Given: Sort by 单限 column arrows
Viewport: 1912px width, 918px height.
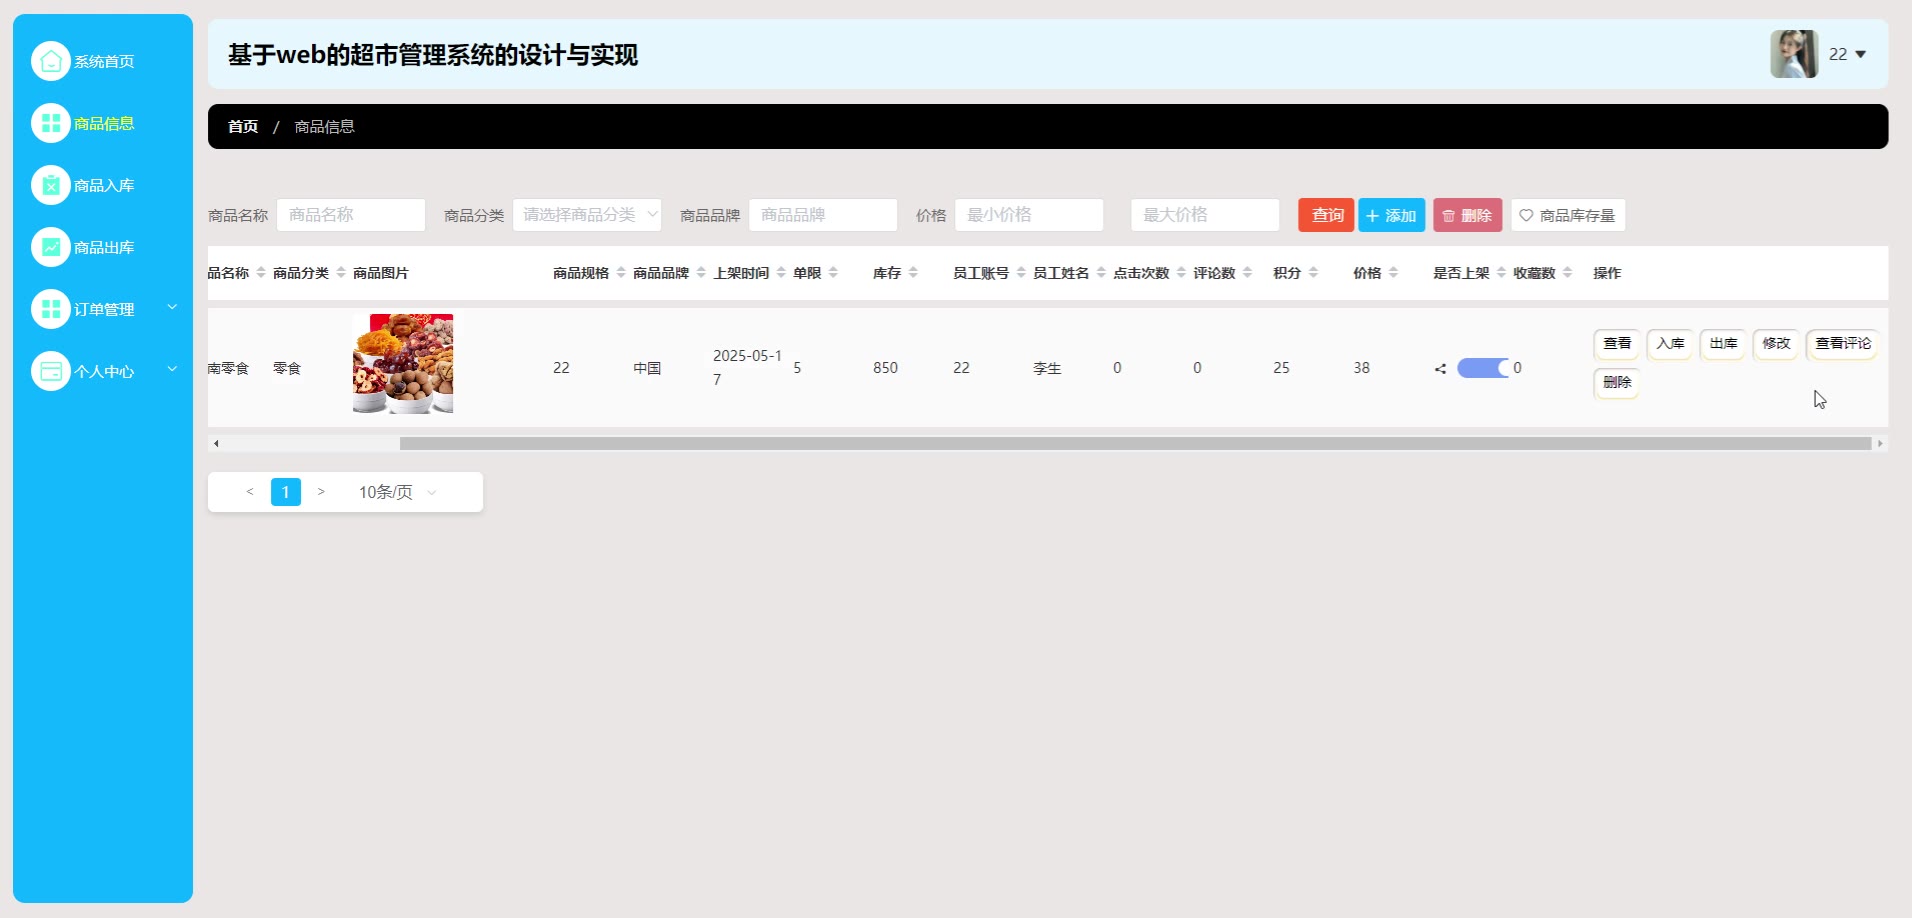Looking at the screenshot, I should (x=833, y=273).
